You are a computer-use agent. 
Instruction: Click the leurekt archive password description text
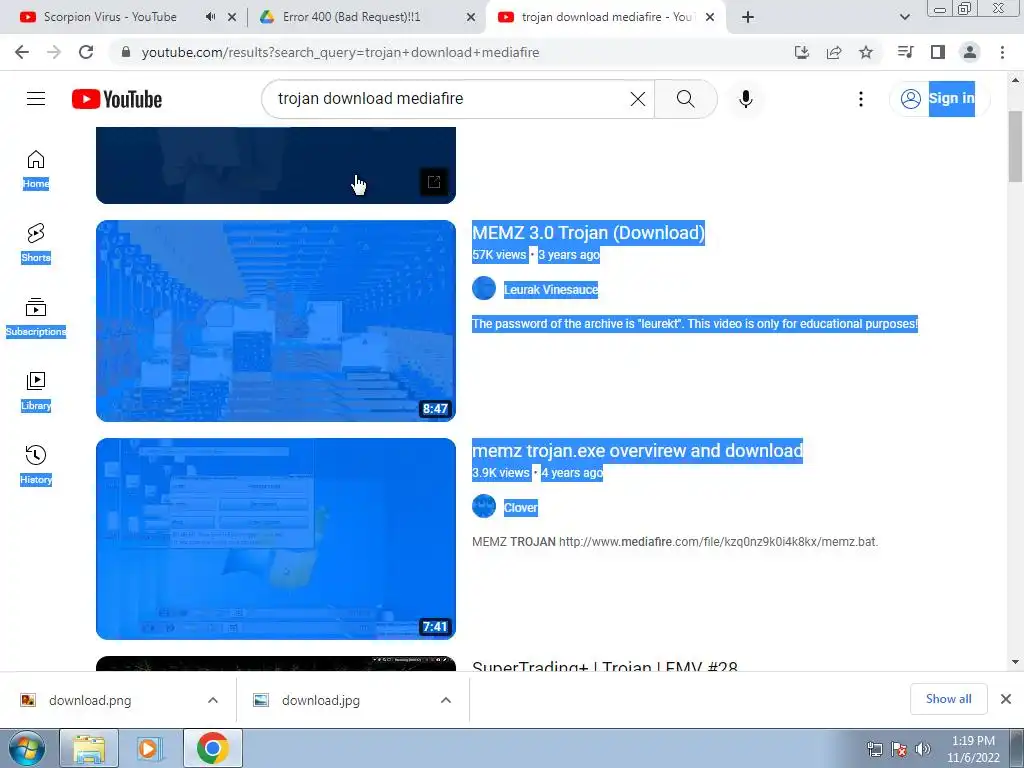(695, 324)
